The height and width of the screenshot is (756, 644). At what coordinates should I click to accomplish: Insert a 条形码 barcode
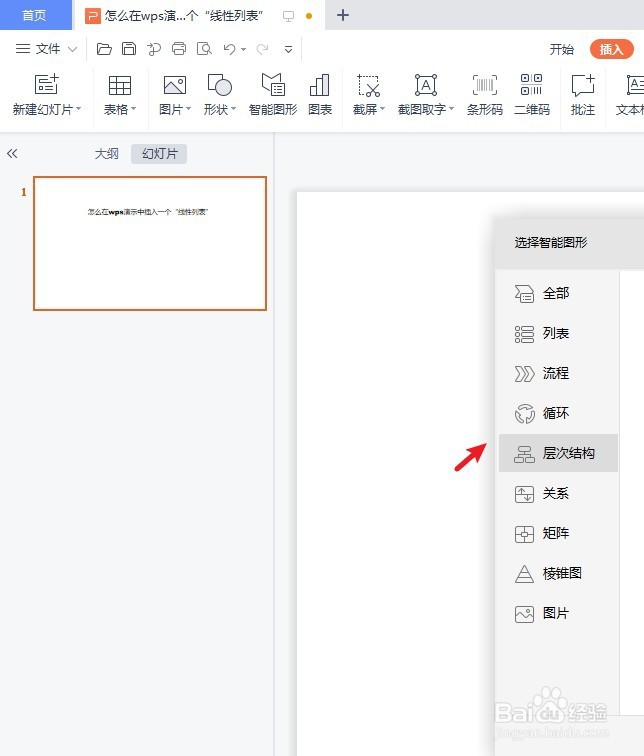(x=484, y=94)
